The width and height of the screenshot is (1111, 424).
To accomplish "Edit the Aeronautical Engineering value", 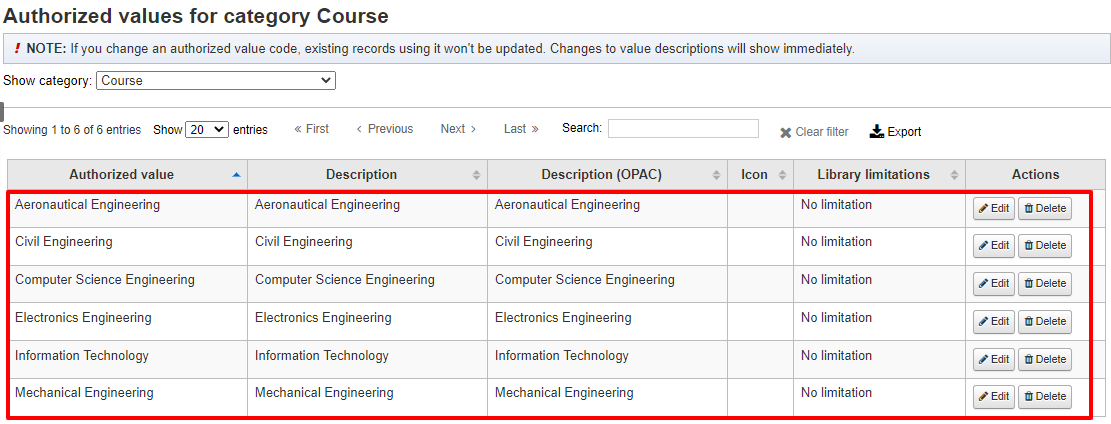I will coord(993,208).
